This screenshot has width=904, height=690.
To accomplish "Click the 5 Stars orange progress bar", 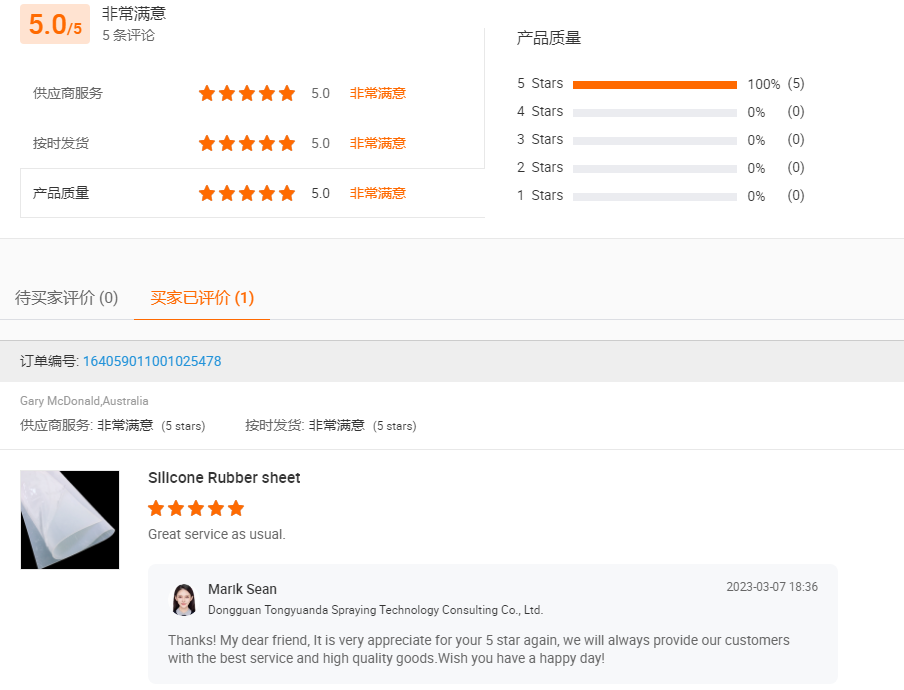I will (654, 85).
